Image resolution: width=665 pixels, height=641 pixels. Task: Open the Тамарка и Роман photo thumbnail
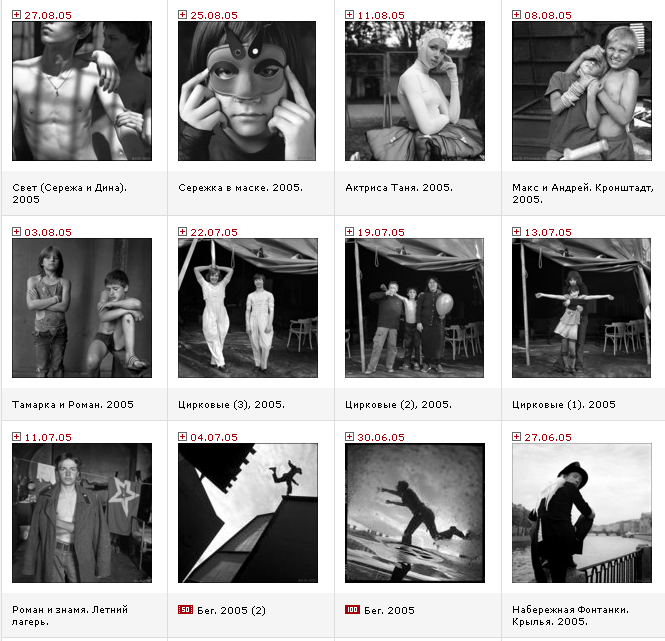tap(82, 308)
